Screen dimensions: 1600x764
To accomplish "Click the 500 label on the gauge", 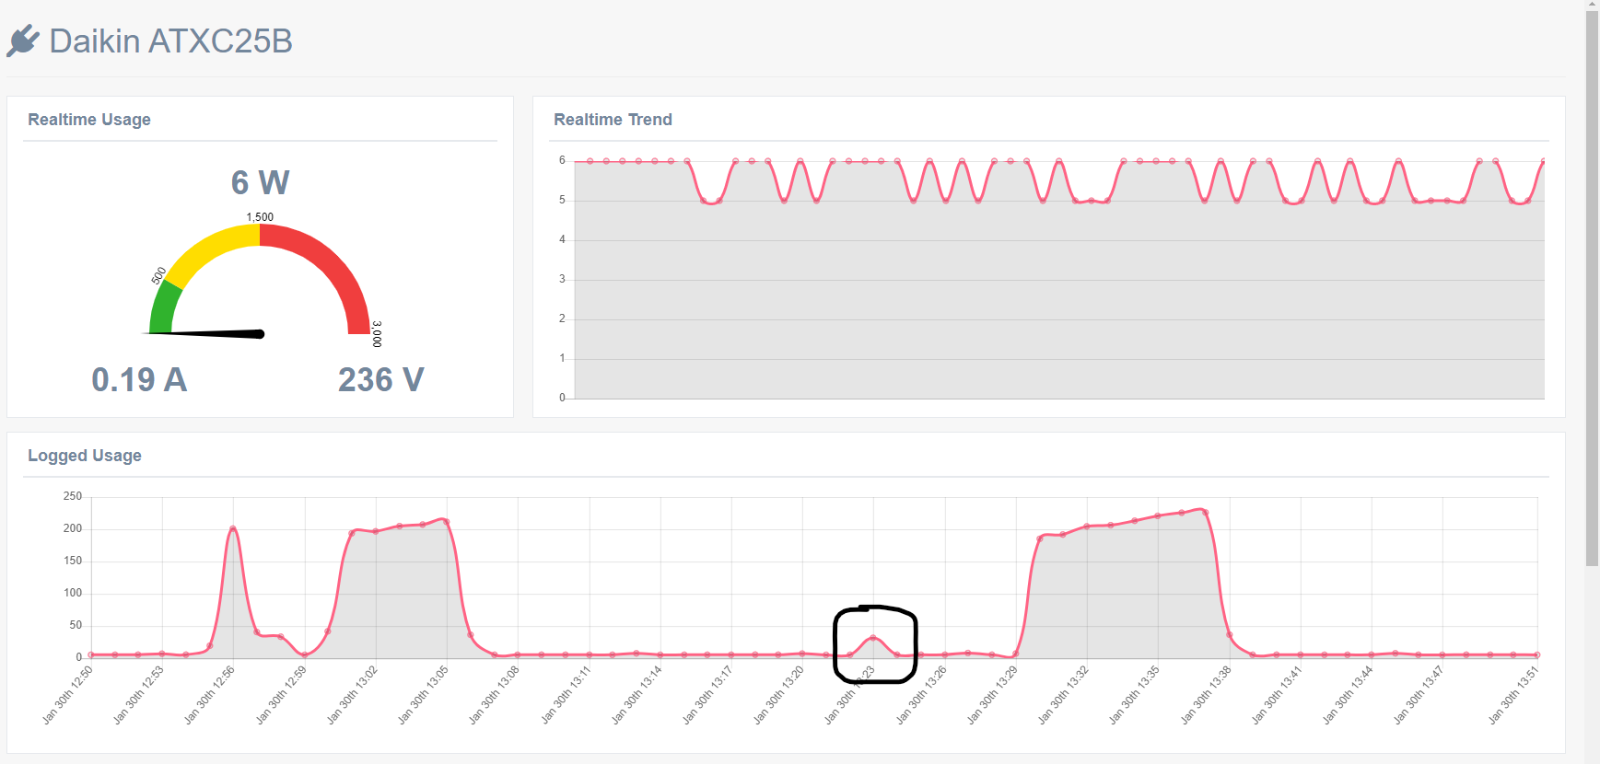I will [158, 275].
